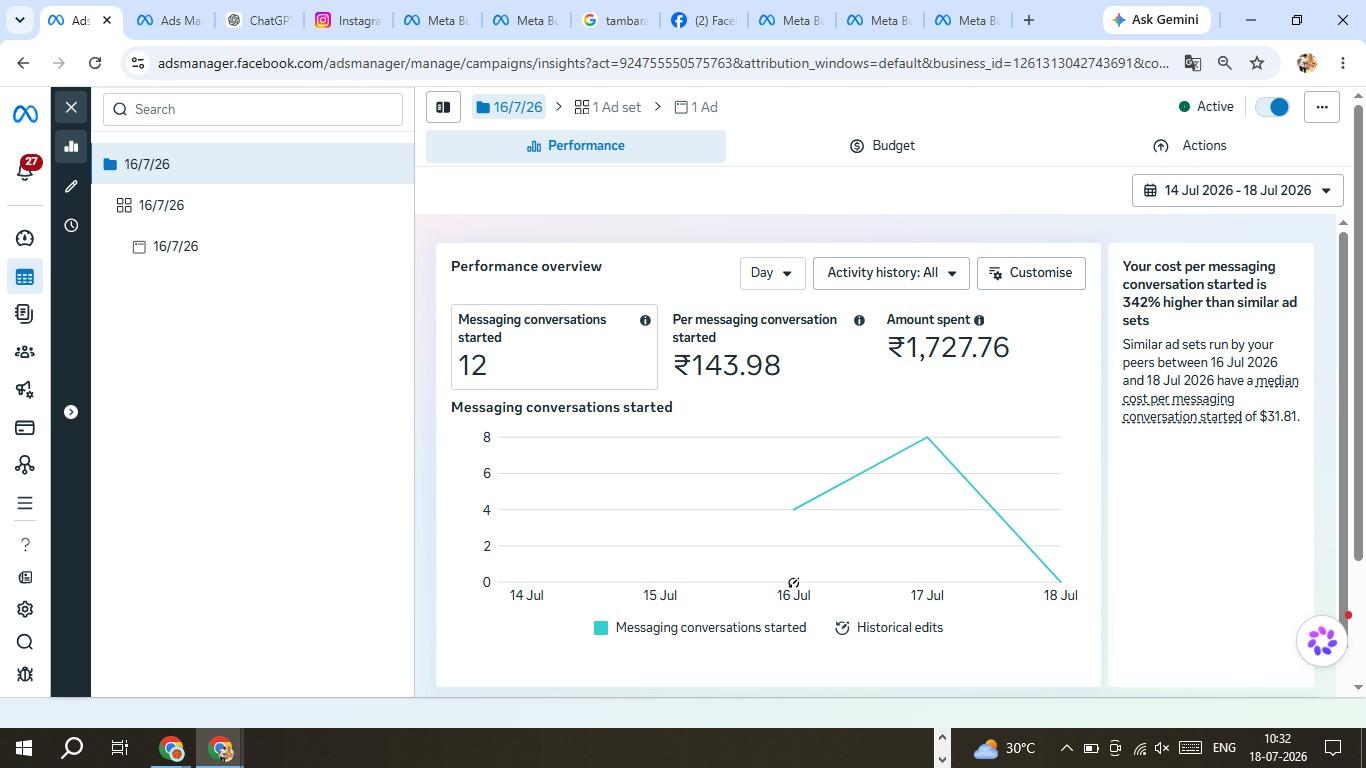
Task: Select the 16/7/26 campaign folder row
Action: coord(253,164)
